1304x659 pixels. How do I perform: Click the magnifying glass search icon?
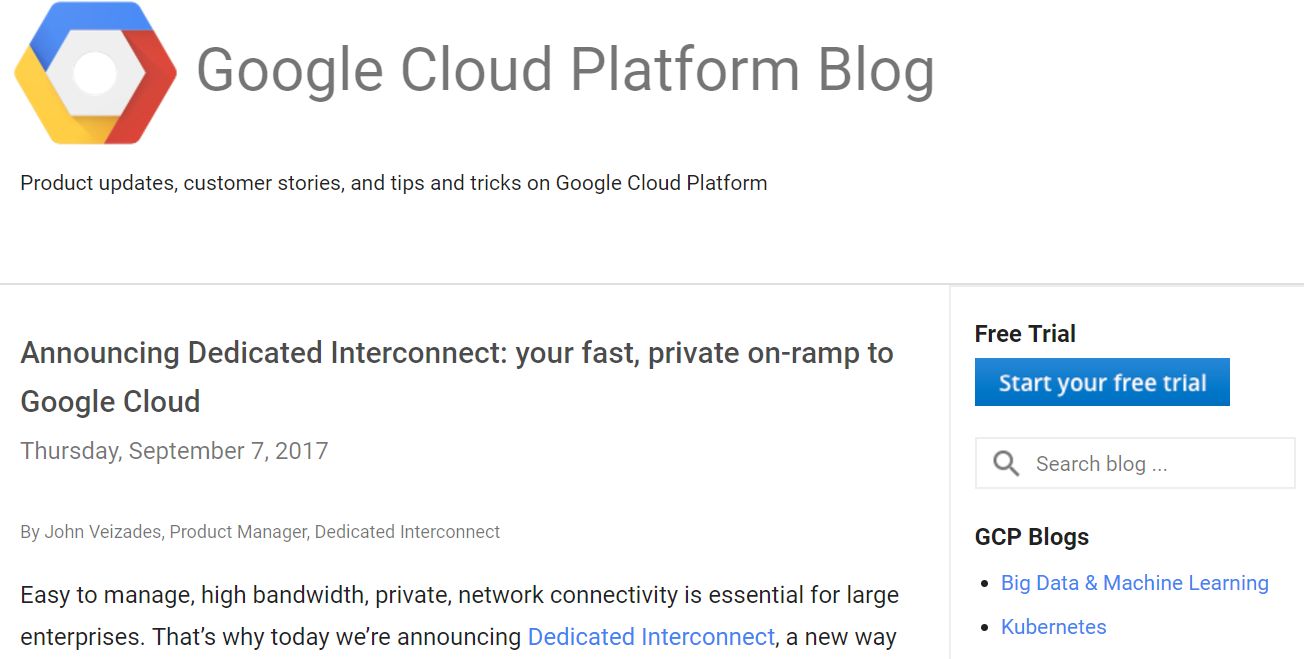coord(1006,463)
